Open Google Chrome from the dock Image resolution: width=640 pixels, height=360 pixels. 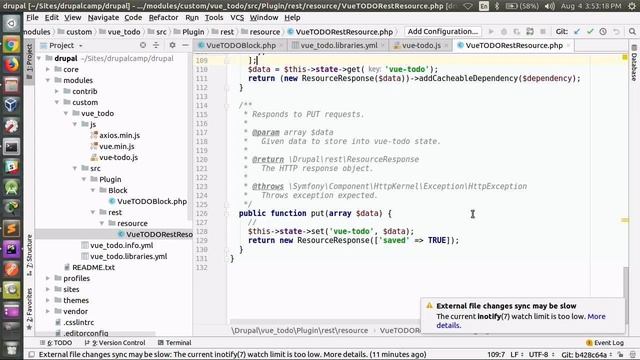pos(11,44)
